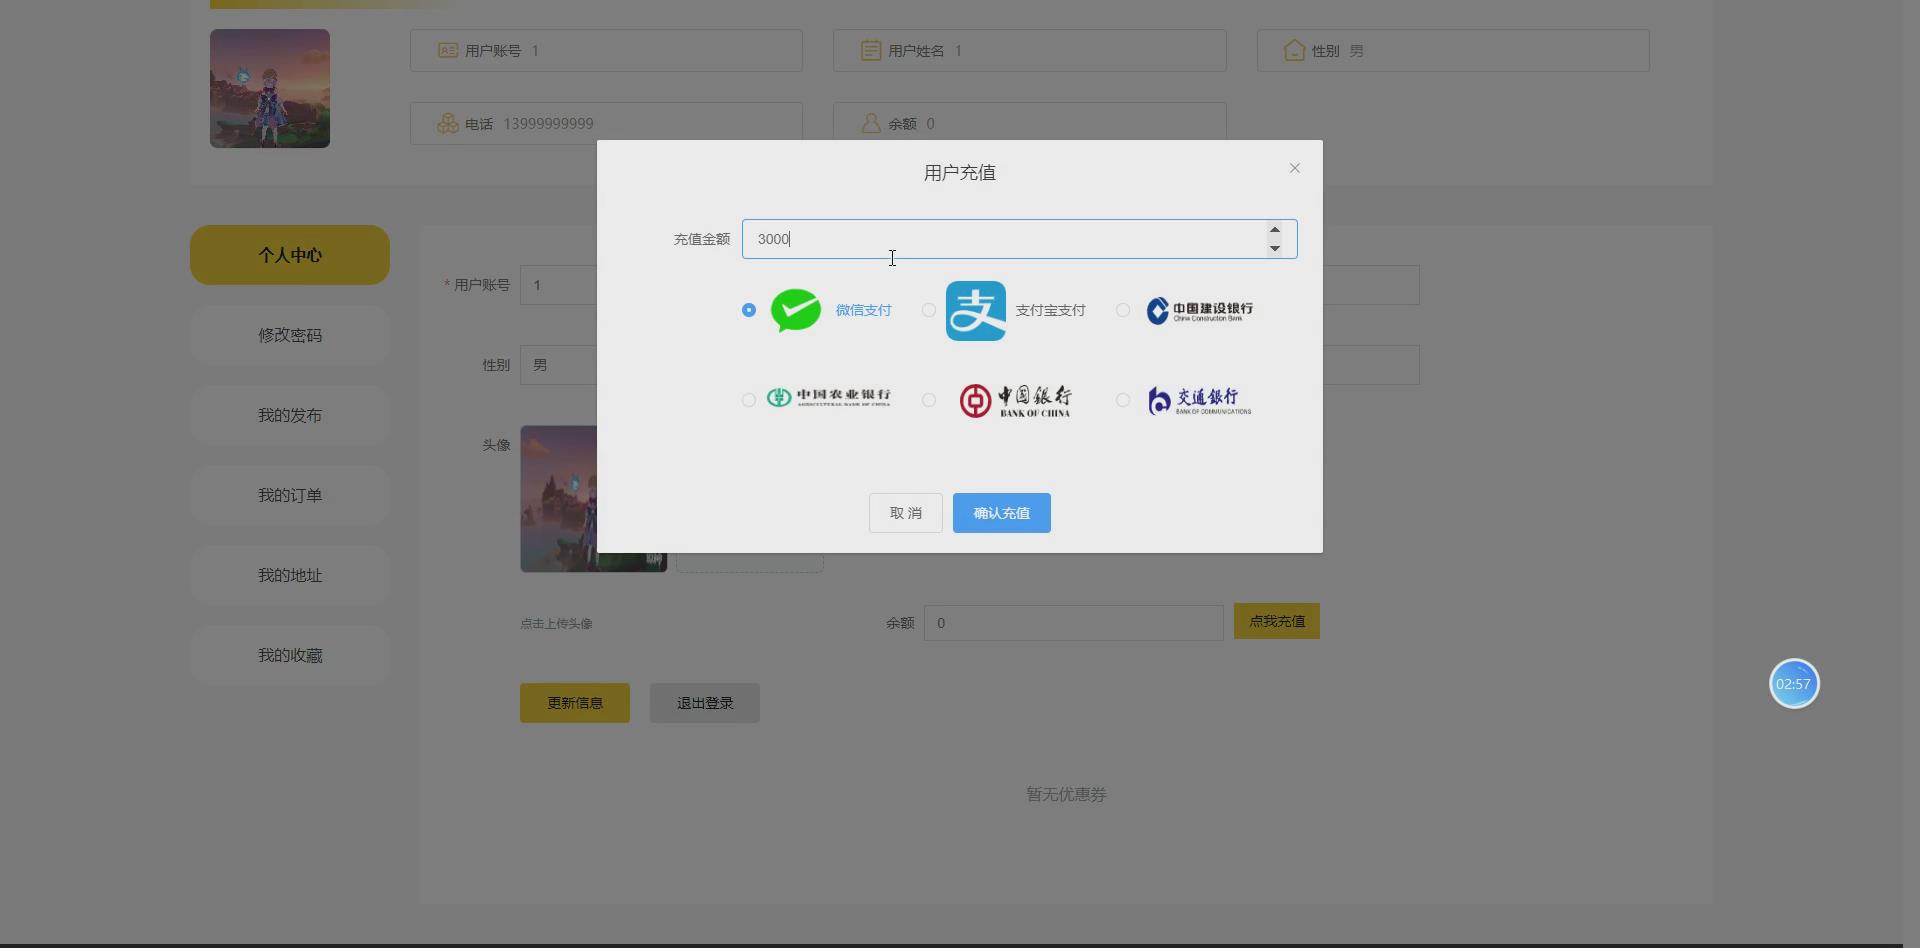Open 个人中心 in sidebar
Image resolution: width=1920 pixels, height=948 pixels.
pyautogui.click(x=290, y=255)
